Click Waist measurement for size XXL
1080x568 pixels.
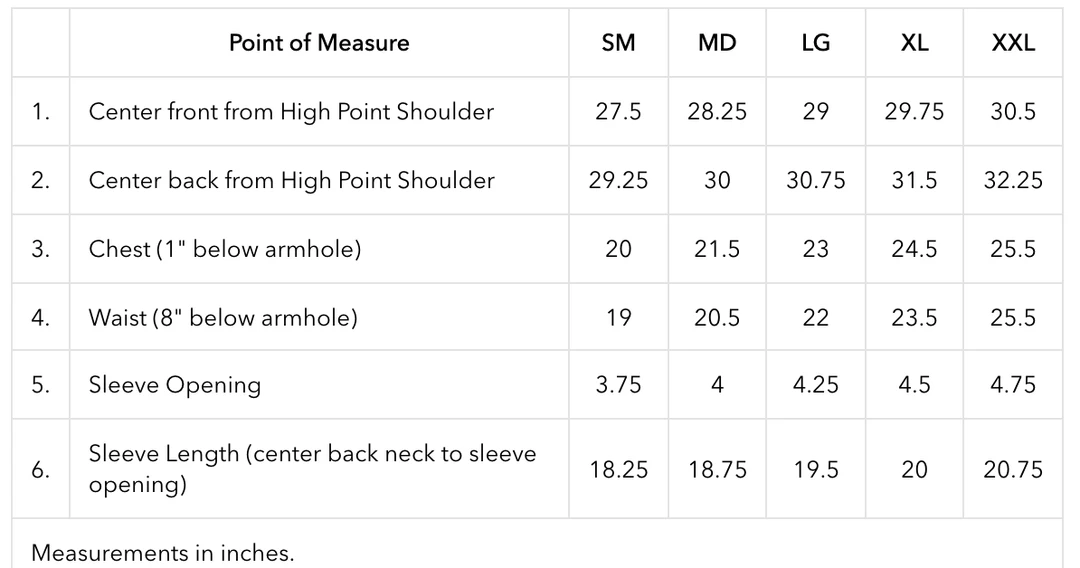coord(1012,318)
